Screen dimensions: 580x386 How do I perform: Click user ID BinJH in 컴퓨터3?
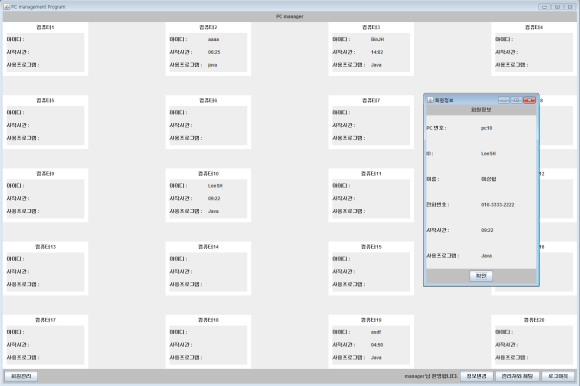[377, 39]
